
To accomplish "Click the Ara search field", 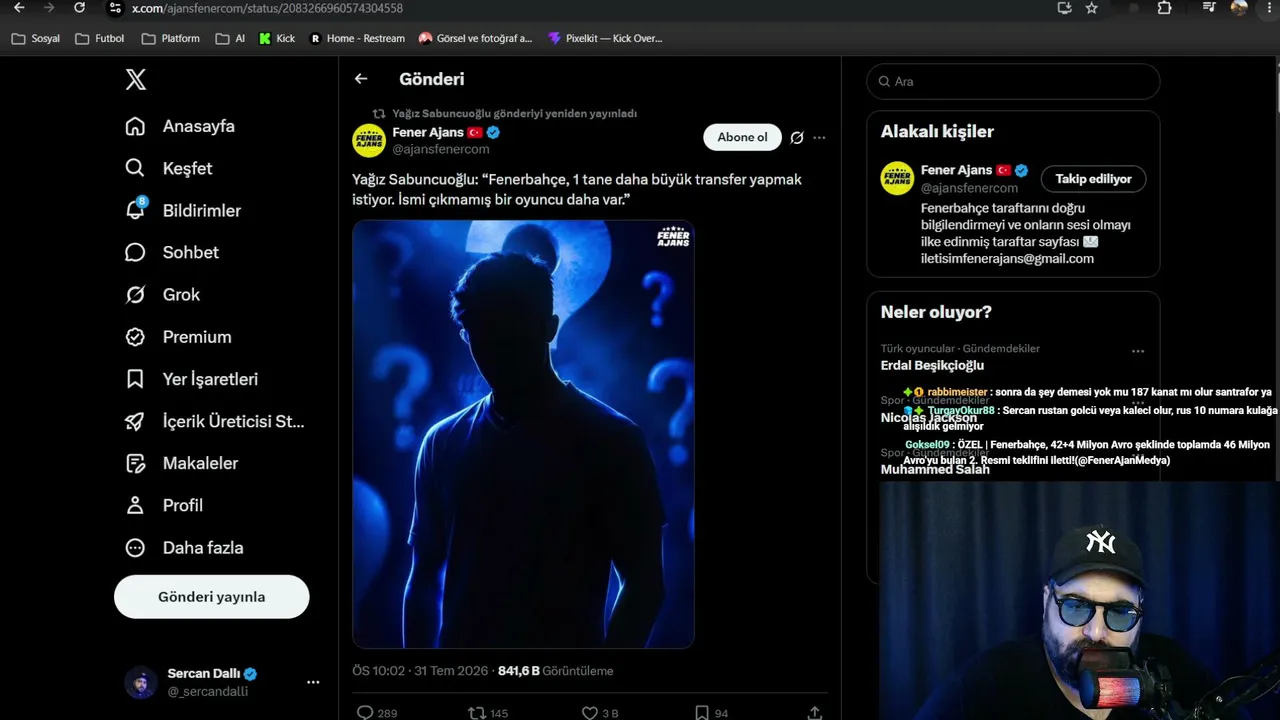I will (1013, 81).
